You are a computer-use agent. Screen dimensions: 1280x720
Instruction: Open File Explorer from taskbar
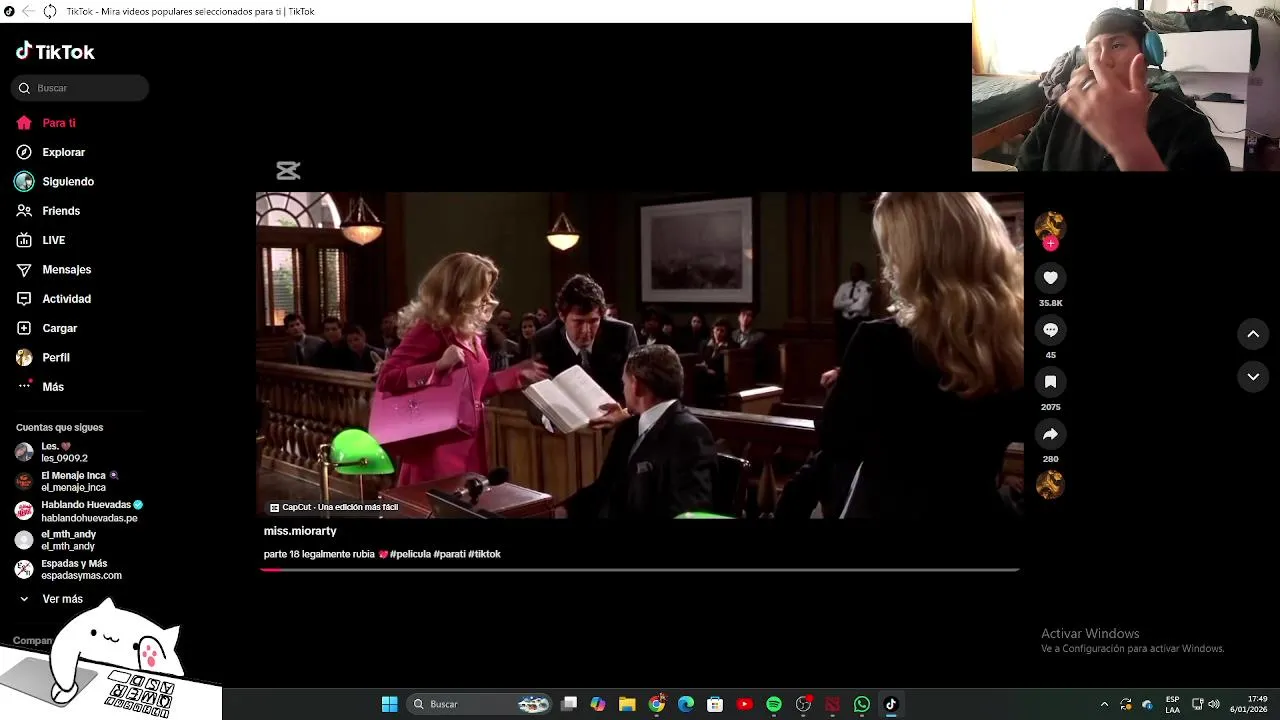pos(627,704)
